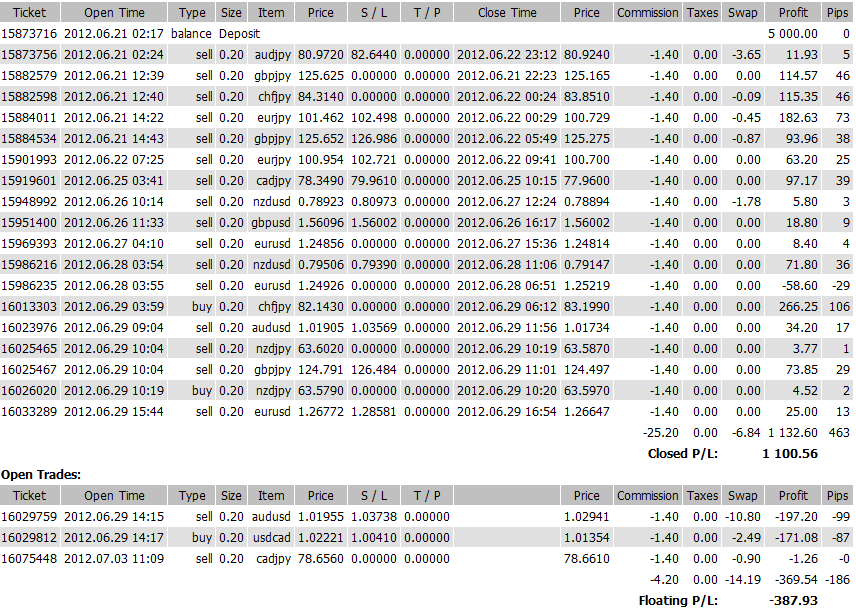This screenshot has width=856, height=614.
Task: Click the Pips header in the top table
Action: [838, 13]
